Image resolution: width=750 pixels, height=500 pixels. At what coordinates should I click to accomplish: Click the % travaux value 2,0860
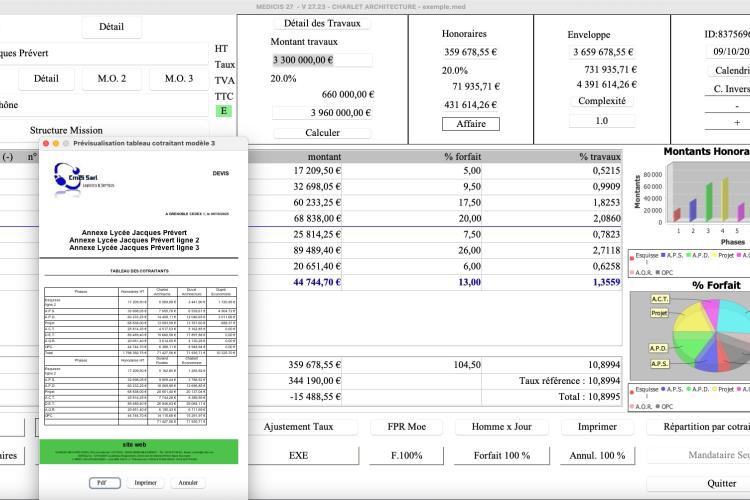[552, 219]
